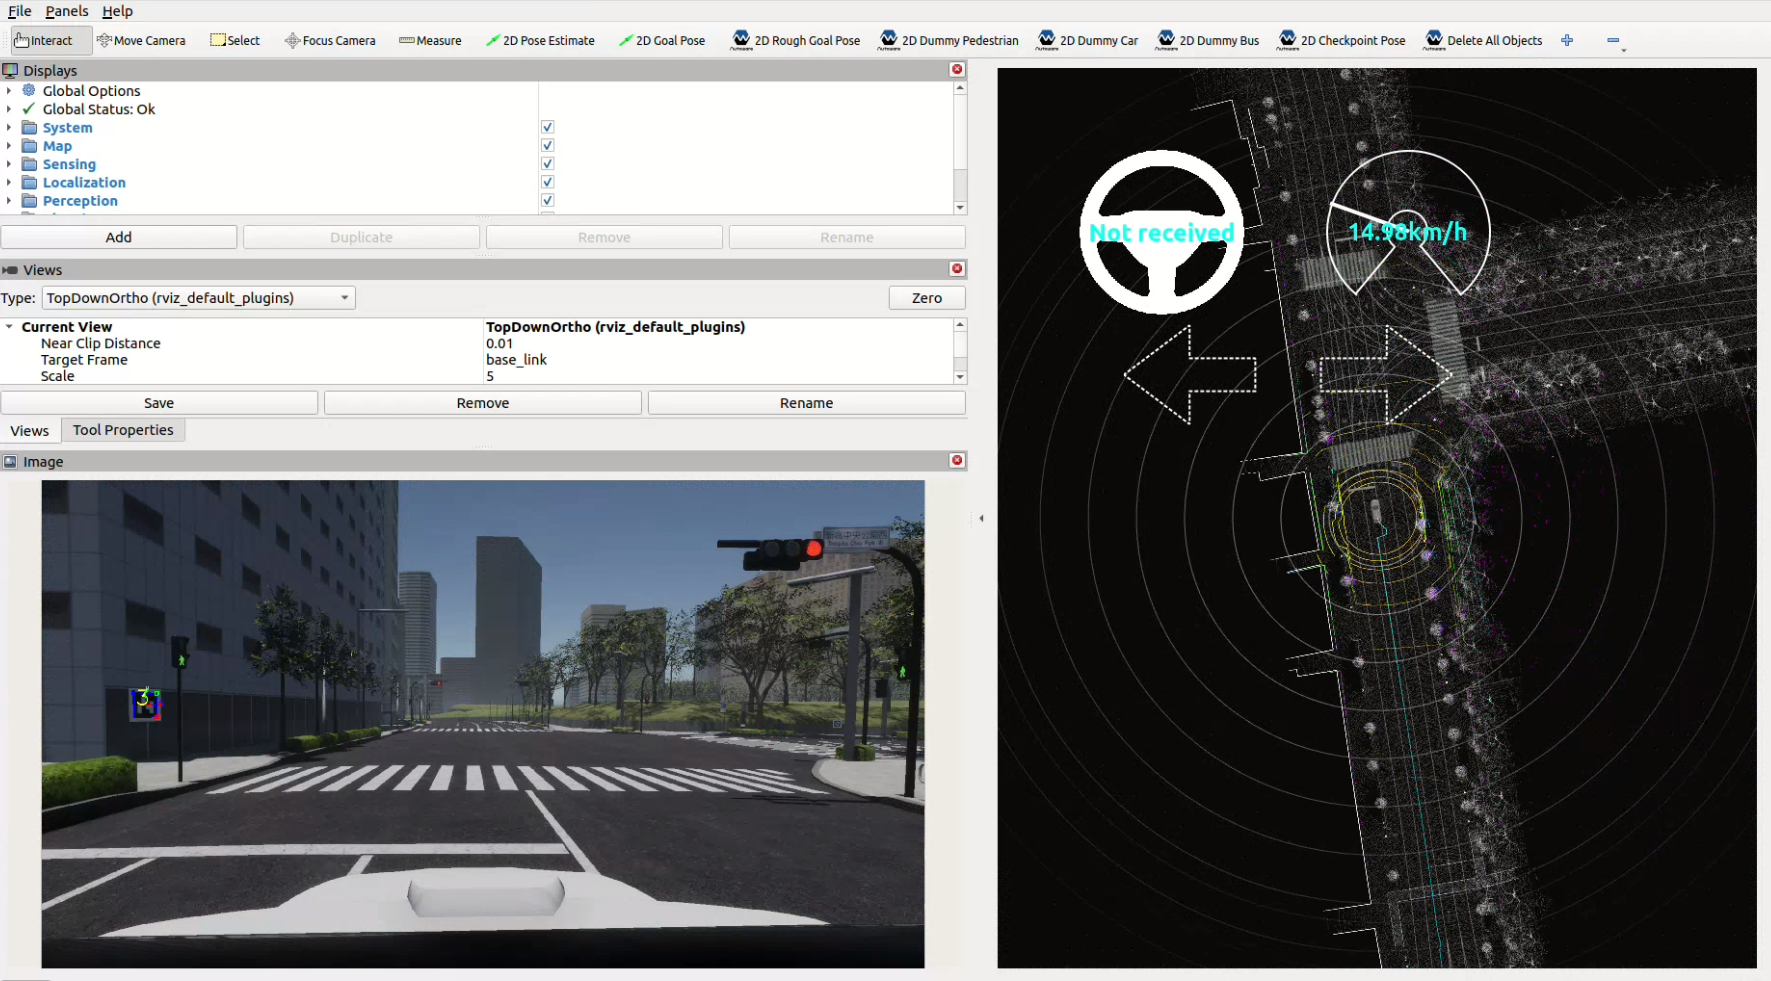This screenshot has height=981, width=1771.
Task: Expand the Map display group
Action: pyautogui.click(x=8, y=145)
